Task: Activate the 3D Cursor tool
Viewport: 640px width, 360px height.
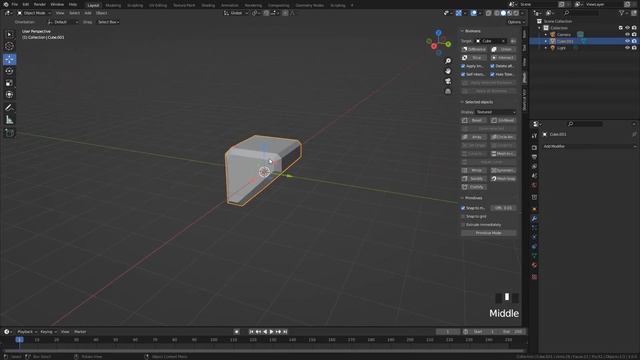Action: click(x=9, y=46)
